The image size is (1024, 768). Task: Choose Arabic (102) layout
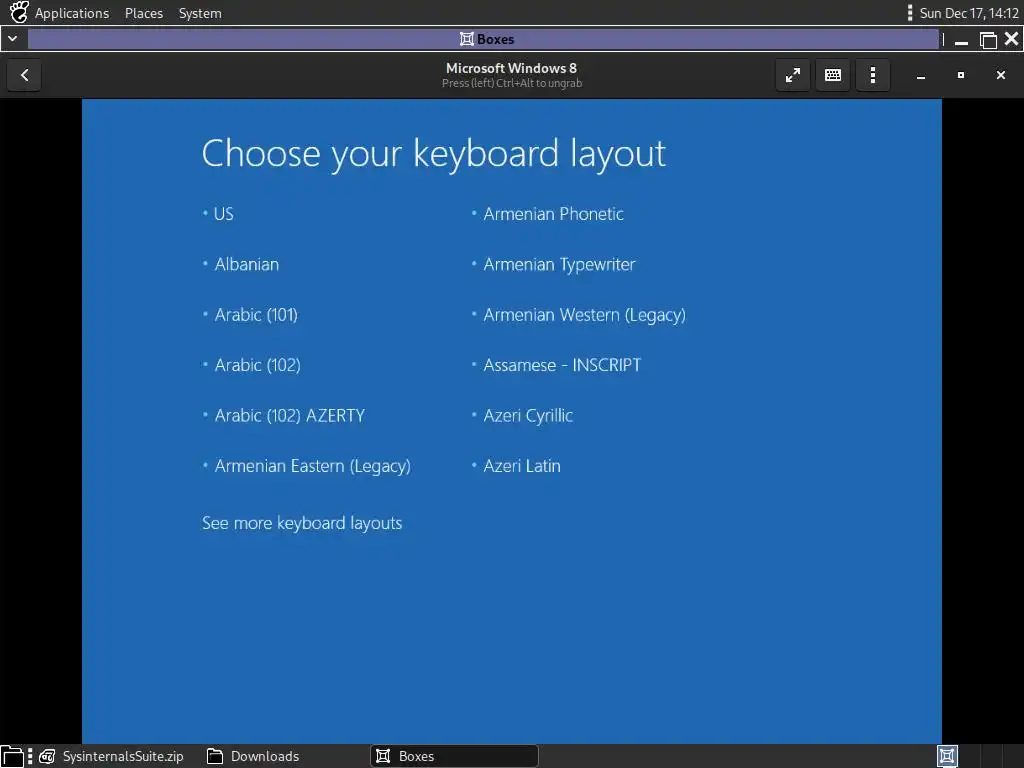tap(257, 365)
